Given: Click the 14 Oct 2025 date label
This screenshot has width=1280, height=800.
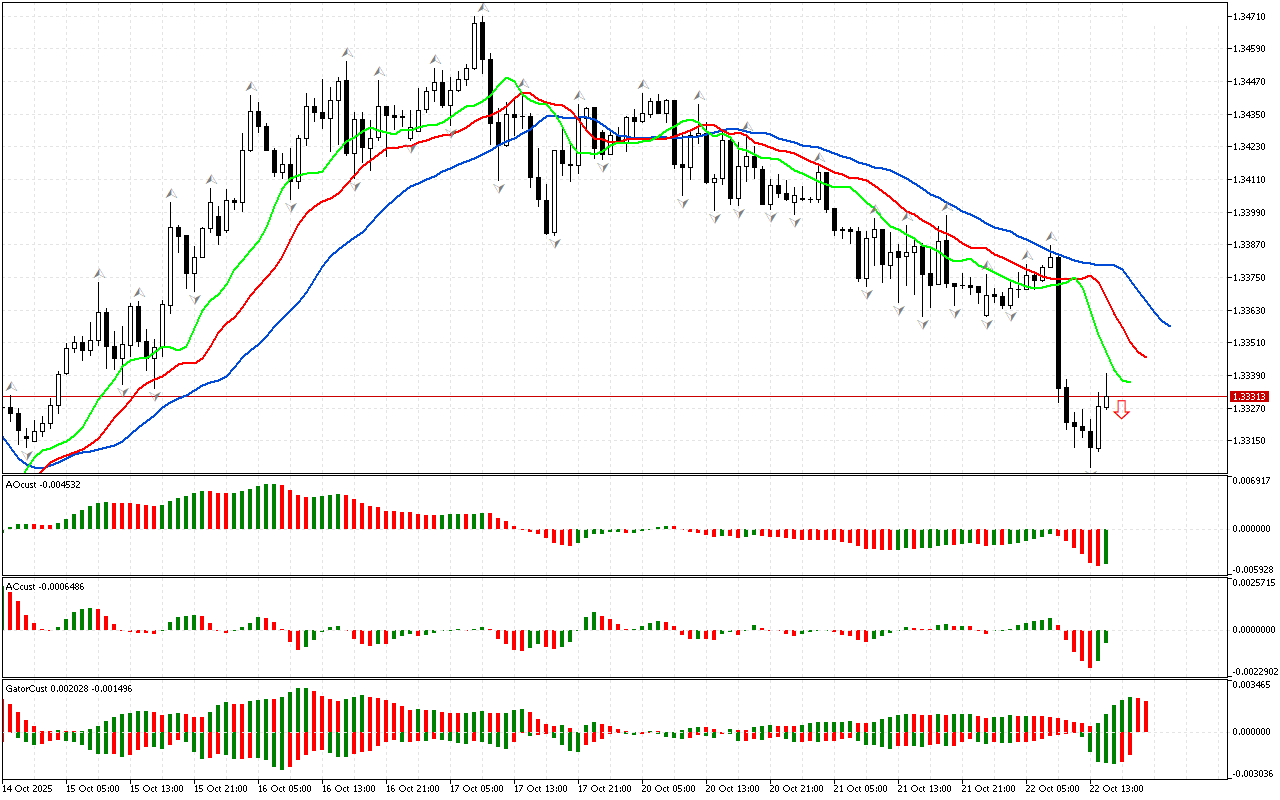Looking at the screenshot, I should (x=29, y=788).
